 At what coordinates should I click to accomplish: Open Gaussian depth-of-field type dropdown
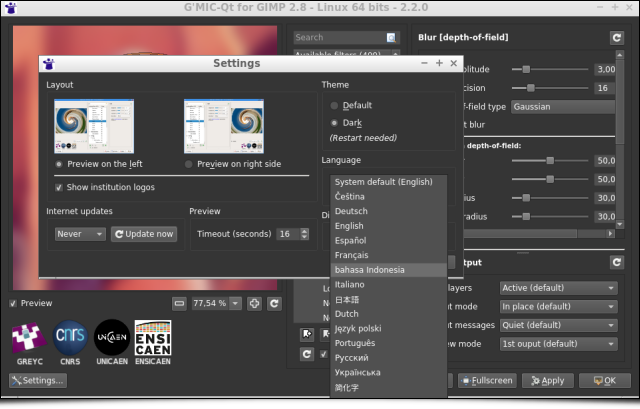click(563, 107)
